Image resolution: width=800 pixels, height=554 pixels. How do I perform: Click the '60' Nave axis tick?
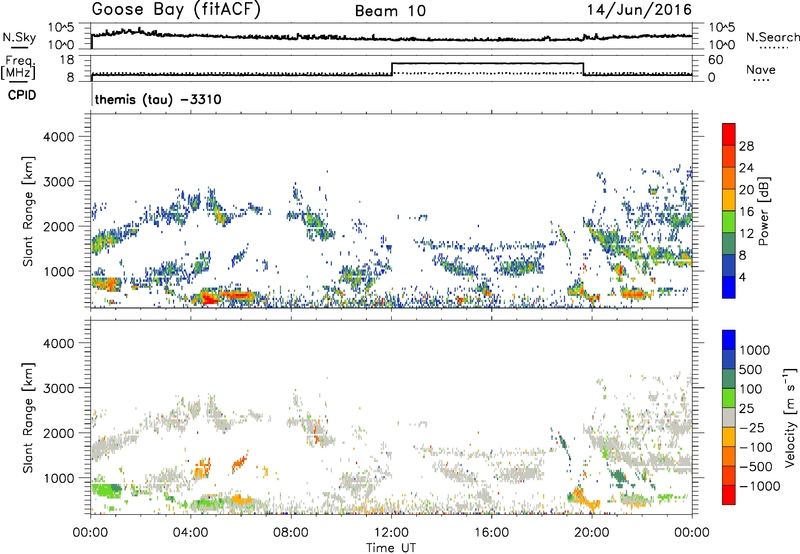(715, 60)
